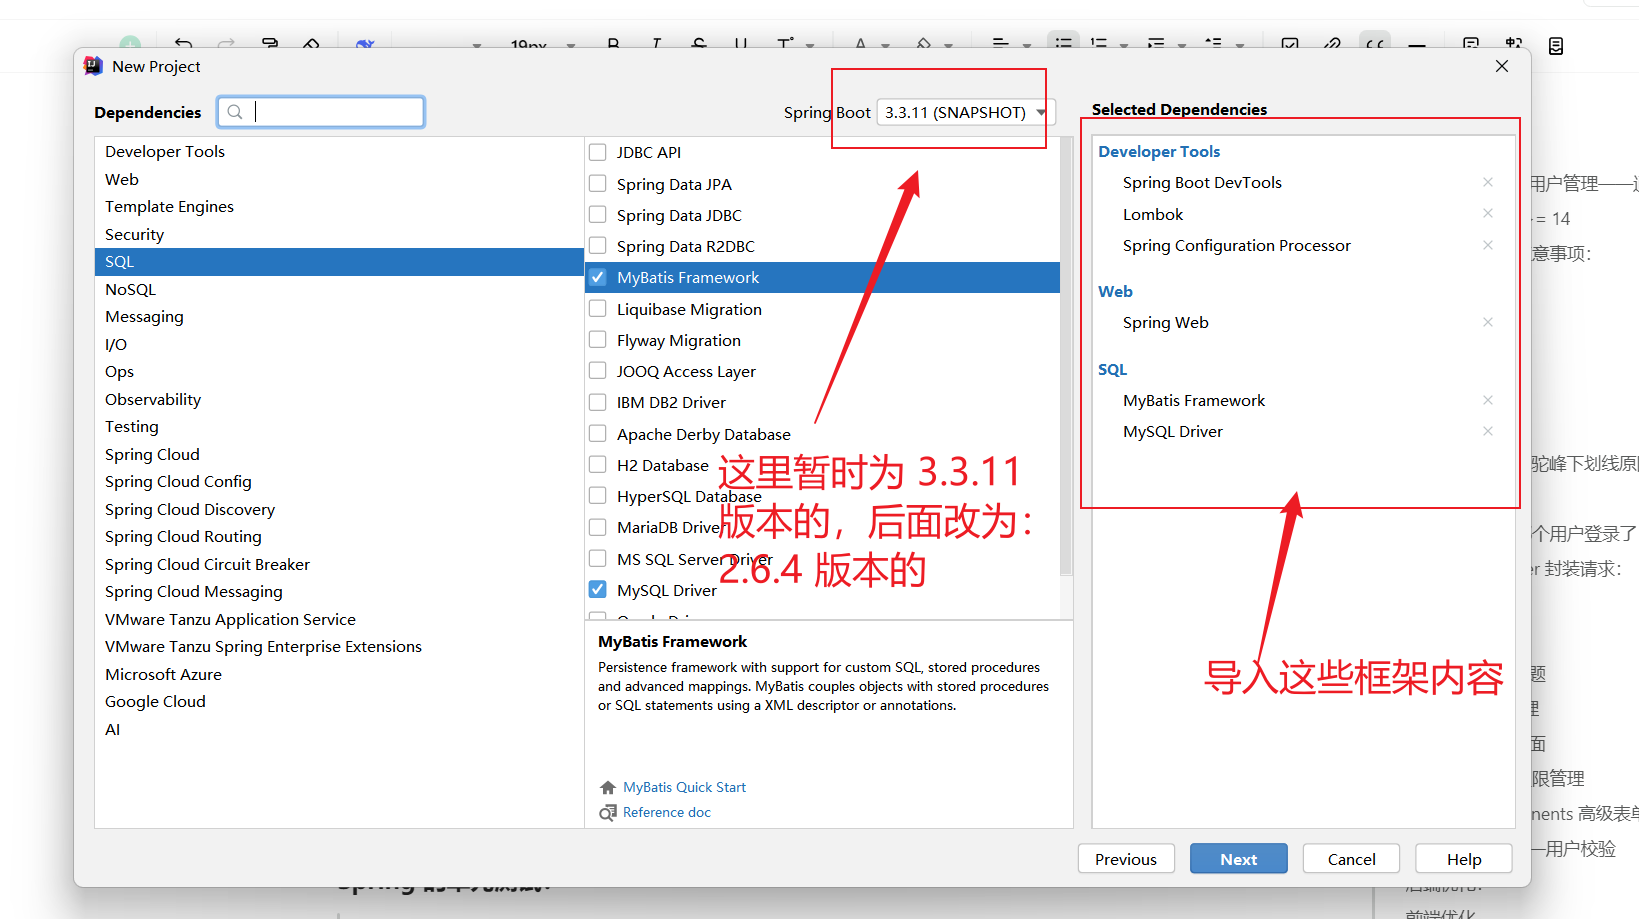Insert a link in the background editor
The width and height of the screenshot is (1639, 919).
tap(1332, 44)
